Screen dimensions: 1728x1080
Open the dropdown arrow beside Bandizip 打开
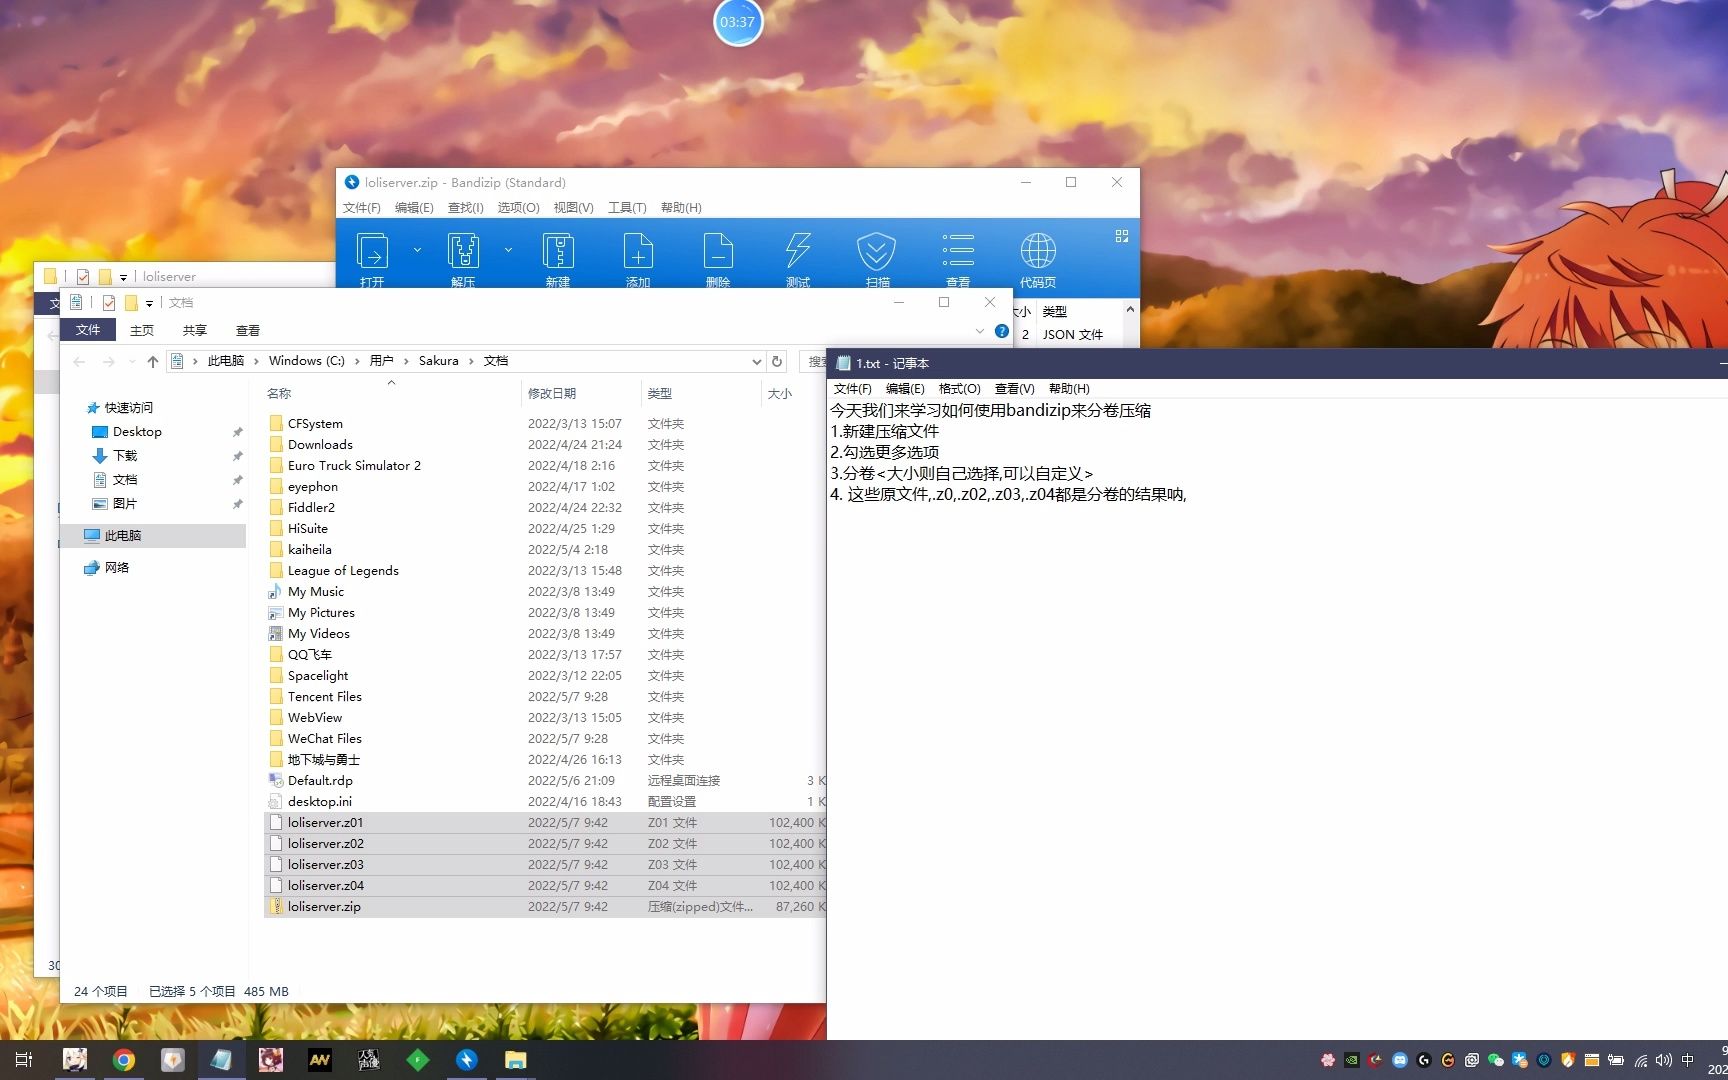[x=417, y=250]
